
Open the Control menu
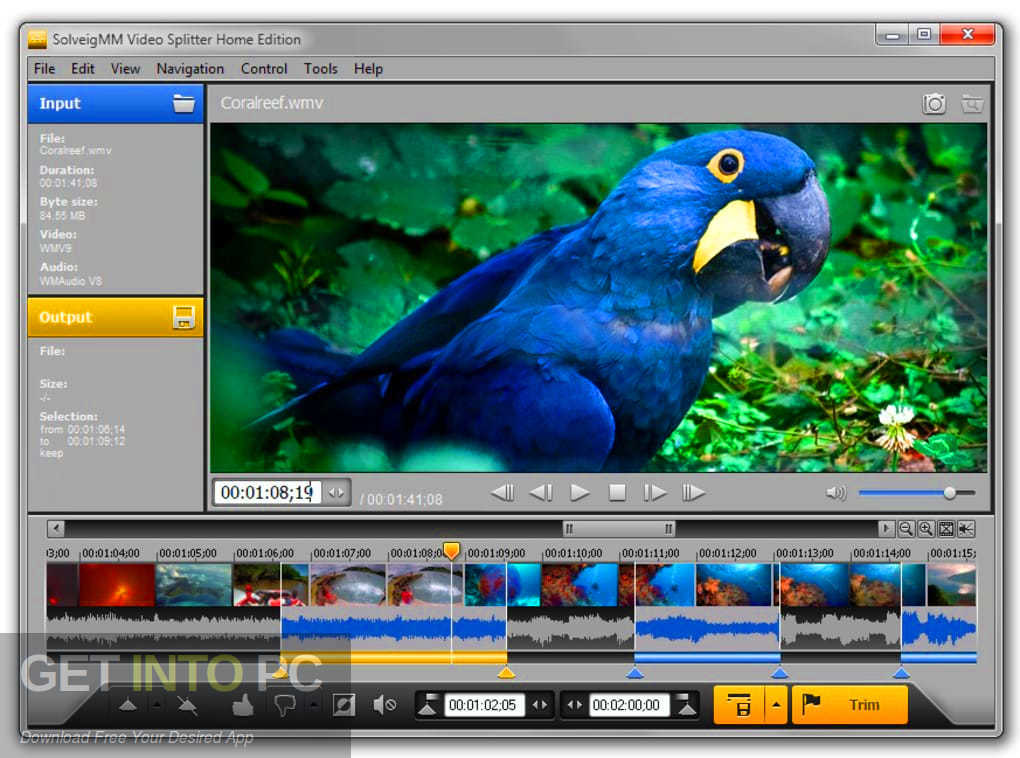263,69
